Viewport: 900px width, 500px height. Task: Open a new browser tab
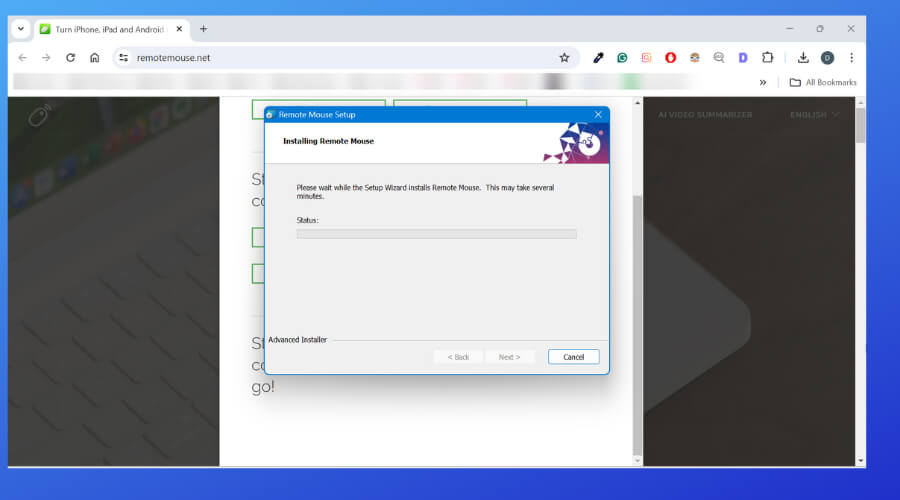(203, 29)
